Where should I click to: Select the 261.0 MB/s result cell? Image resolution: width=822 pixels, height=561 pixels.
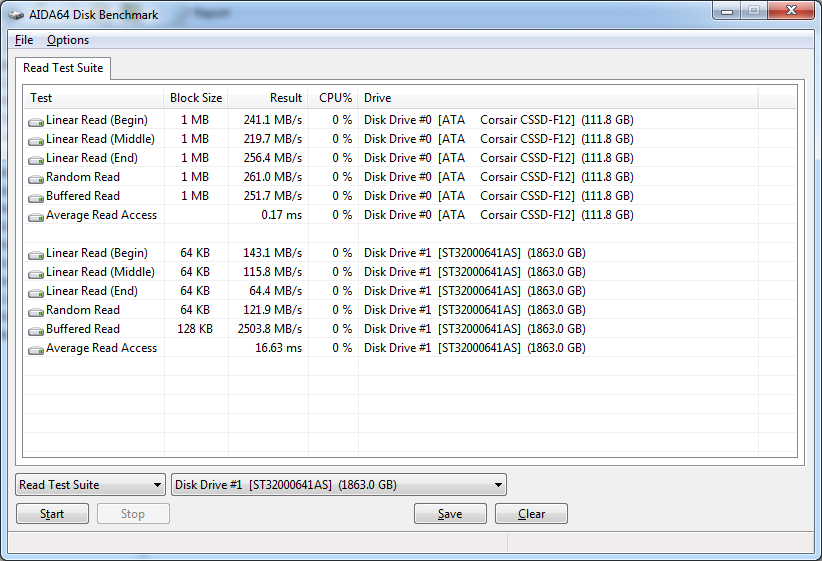[x=273, y=177]
